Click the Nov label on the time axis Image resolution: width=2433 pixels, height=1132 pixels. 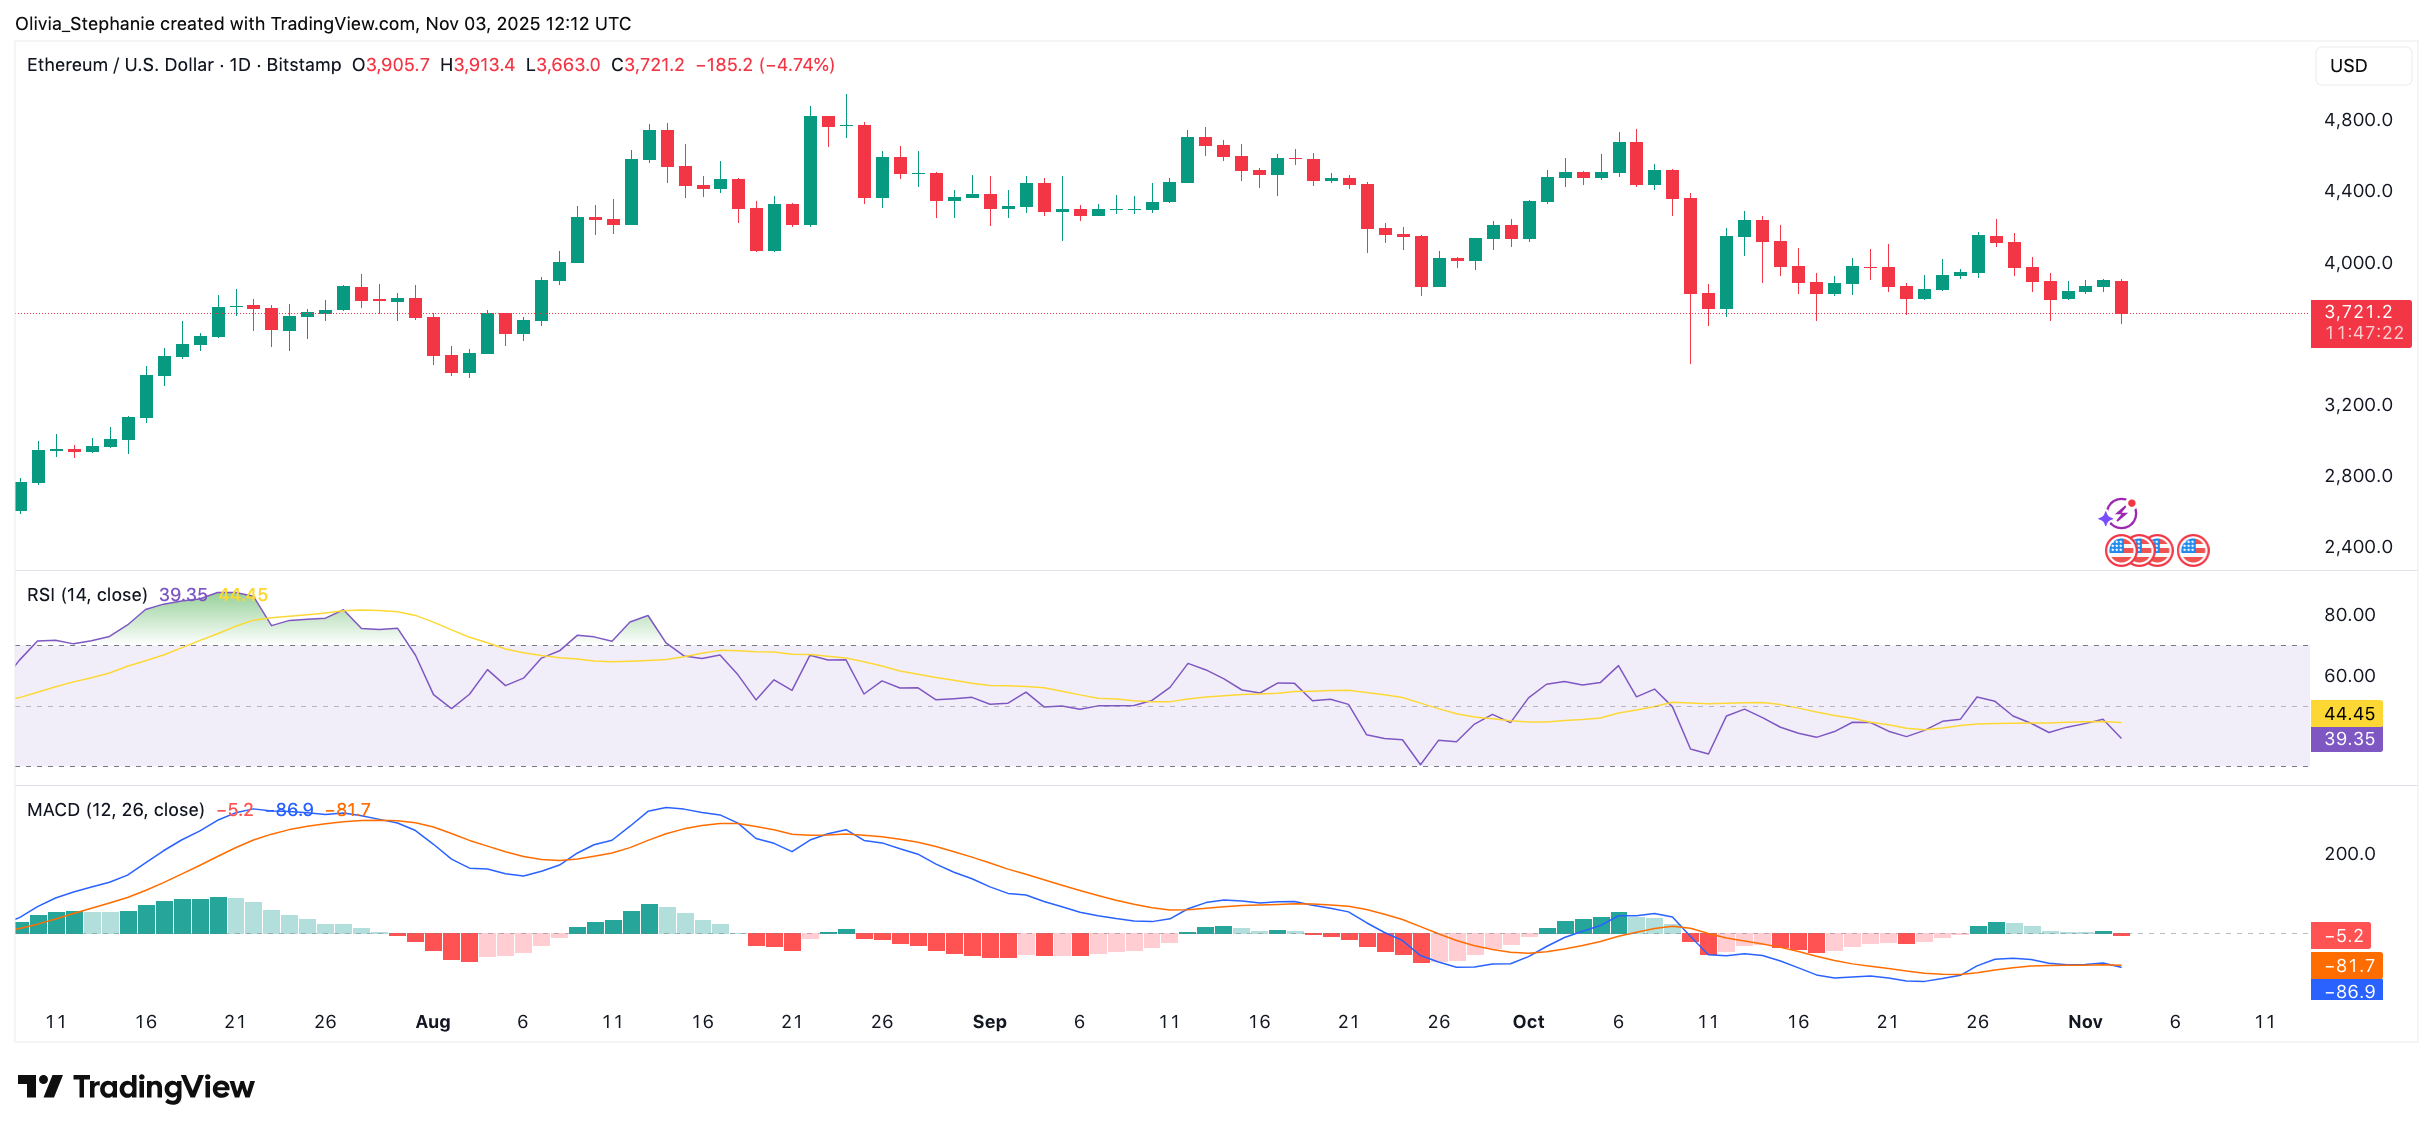2085,1022
